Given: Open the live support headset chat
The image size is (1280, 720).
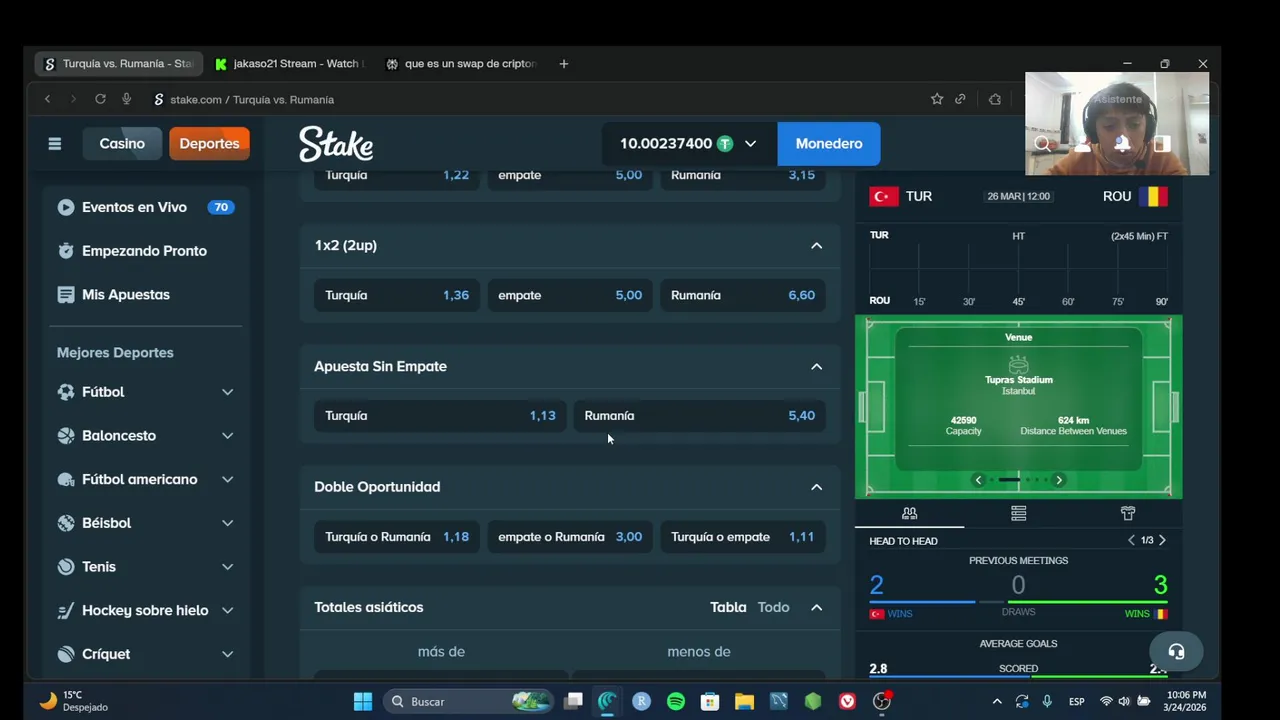Looking at the screenshot, I should pos(1176,652).
